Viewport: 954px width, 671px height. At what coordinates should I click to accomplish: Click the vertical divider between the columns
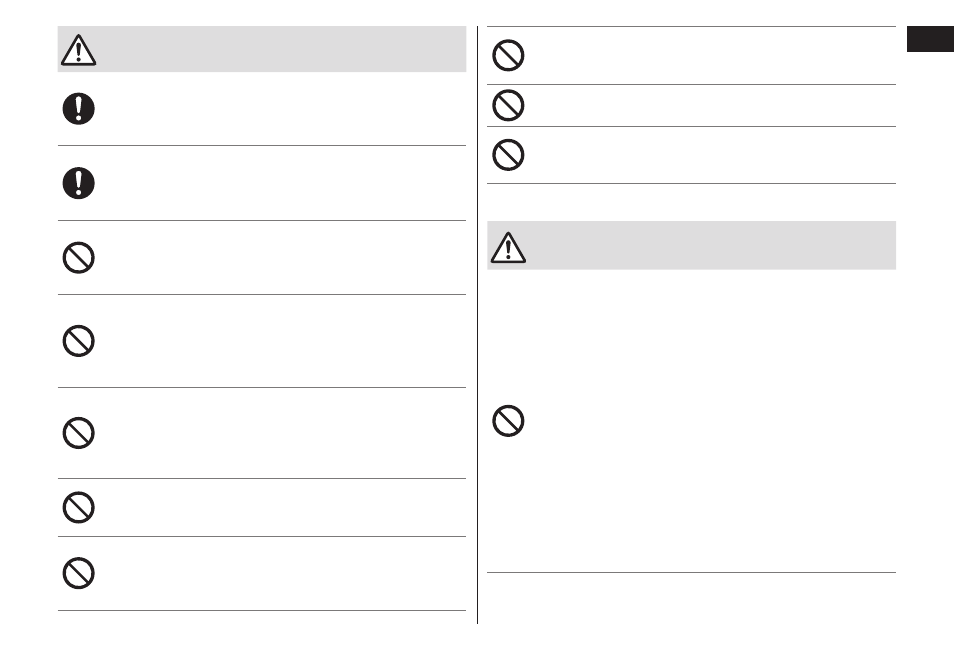pyautogui.click(x=478, y=325)
